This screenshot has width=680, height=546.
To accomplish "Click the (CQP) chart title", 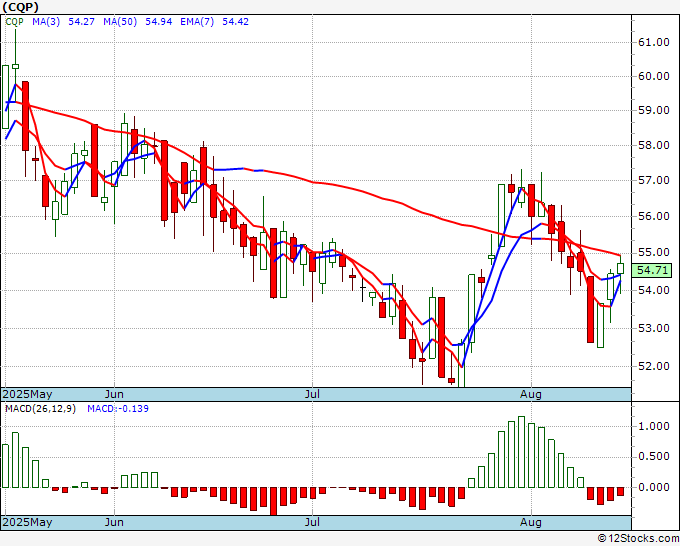I will click(21, 7).
